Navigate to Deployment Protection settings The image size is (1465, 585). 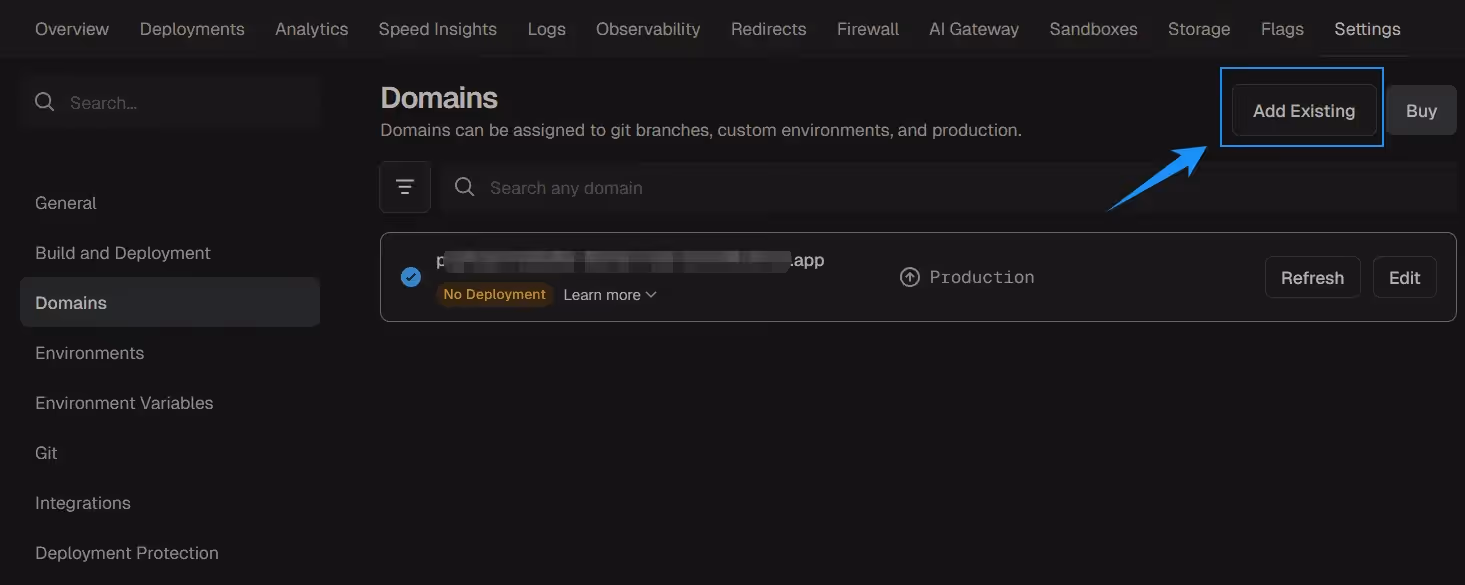127,553
